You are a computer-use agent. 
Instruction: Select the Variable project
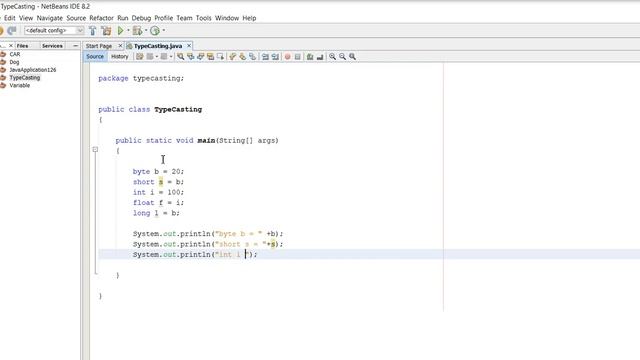[20, 85]
